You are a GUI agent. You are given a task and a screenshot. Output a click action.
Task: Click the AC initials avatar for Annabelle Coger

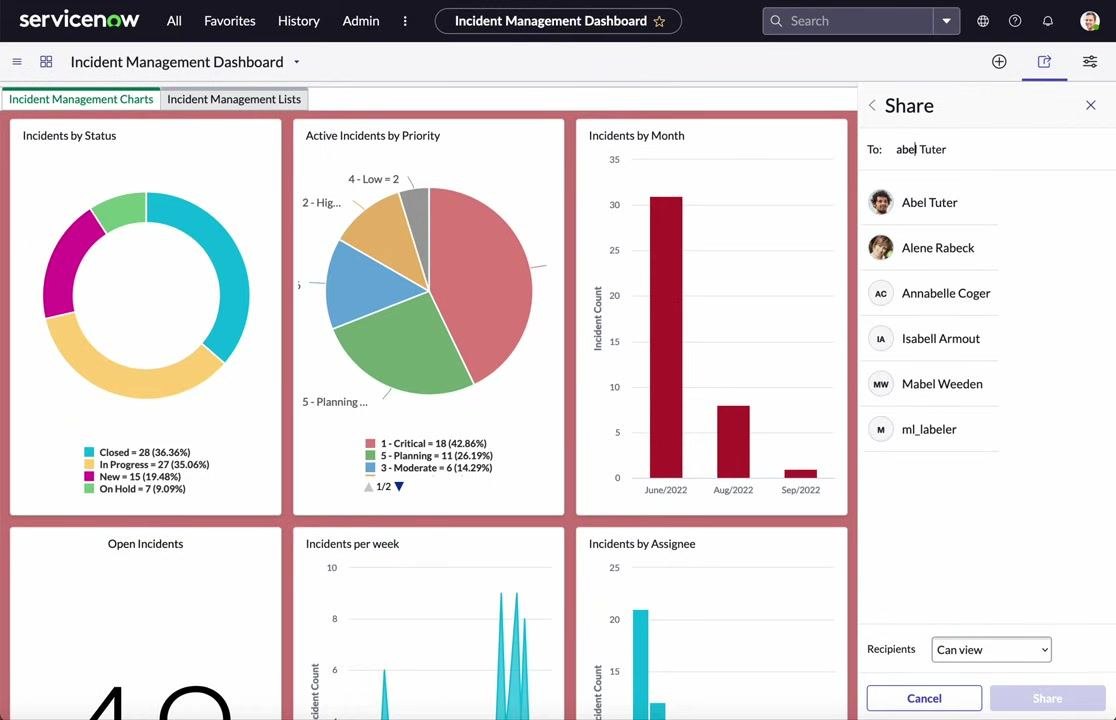[880, 293]
